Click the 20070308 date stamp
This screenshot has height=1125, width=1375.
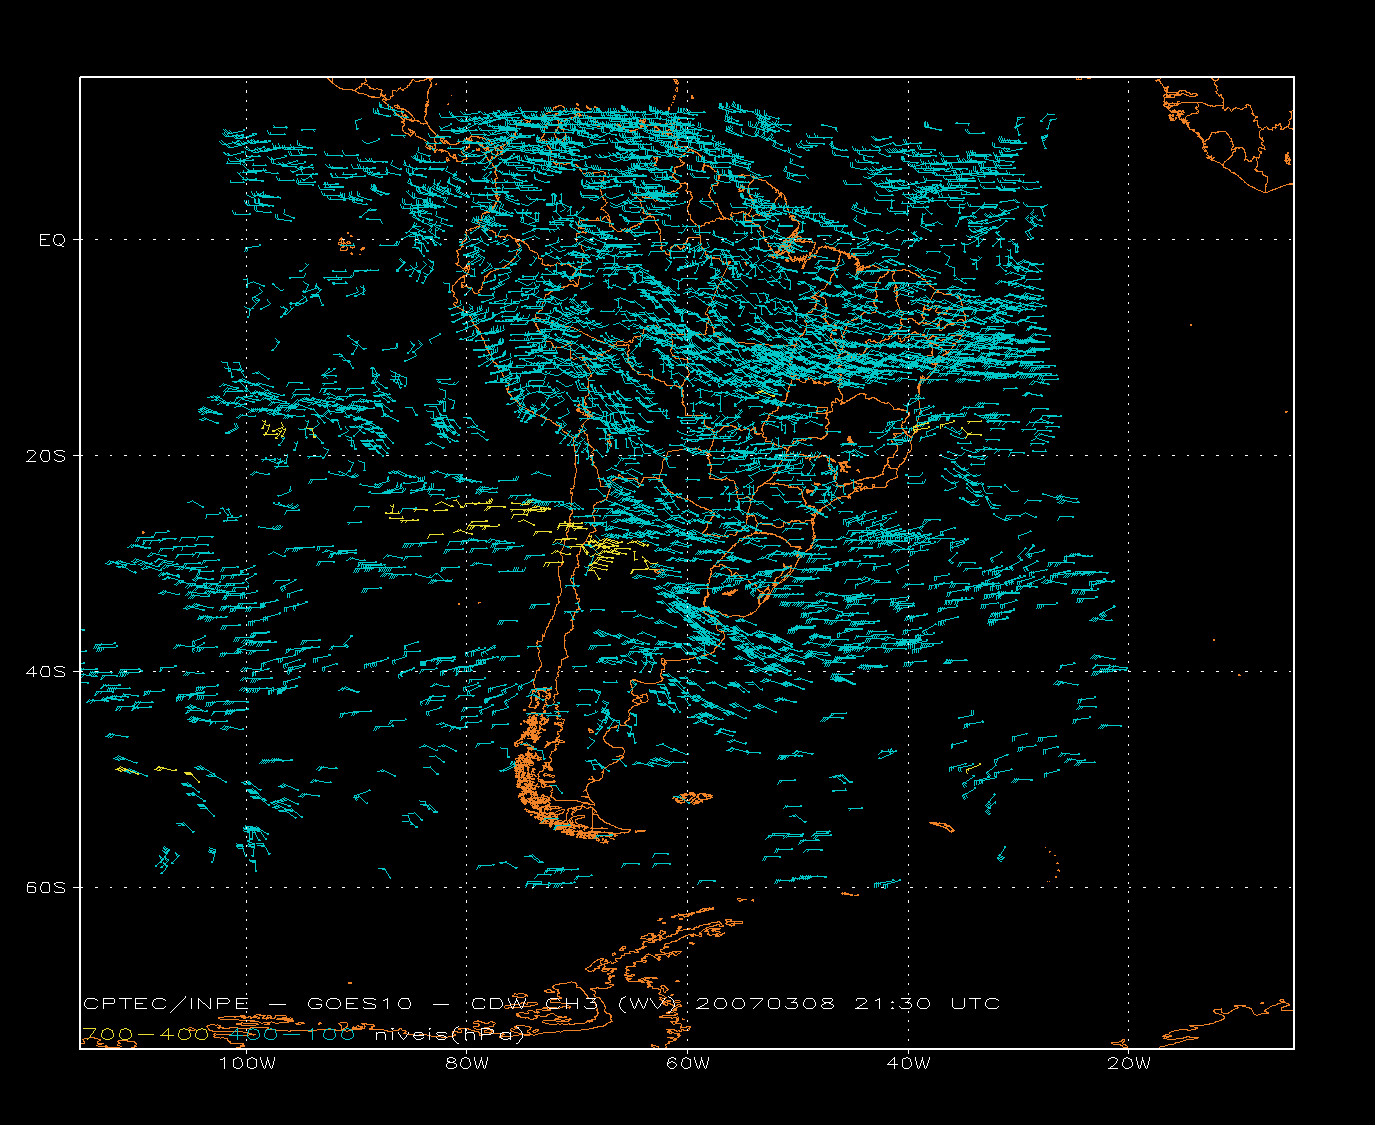point(765,1004)
